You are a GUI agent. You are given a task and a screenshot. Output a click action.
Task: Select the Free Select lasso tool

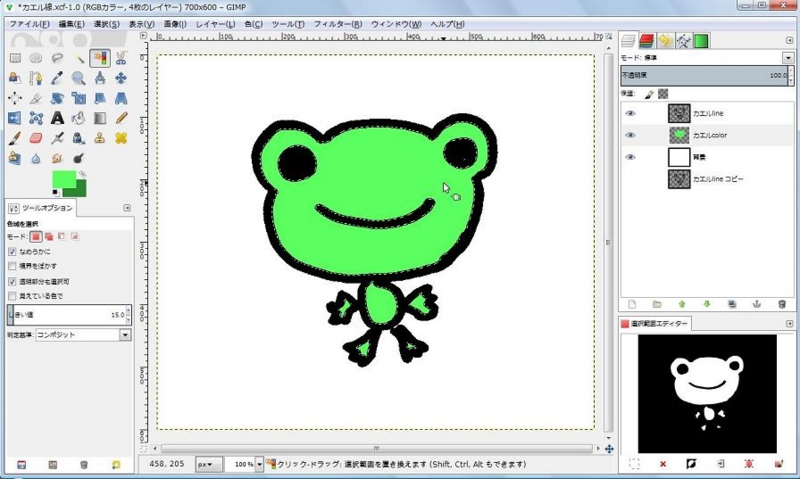(57, 58)
